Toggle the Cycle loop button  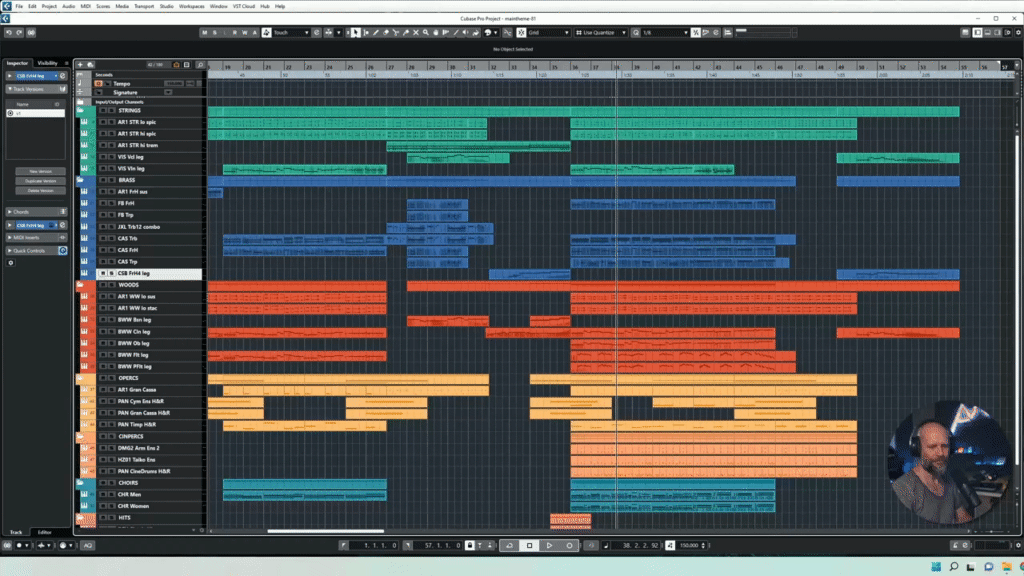(x=509, y=545)
